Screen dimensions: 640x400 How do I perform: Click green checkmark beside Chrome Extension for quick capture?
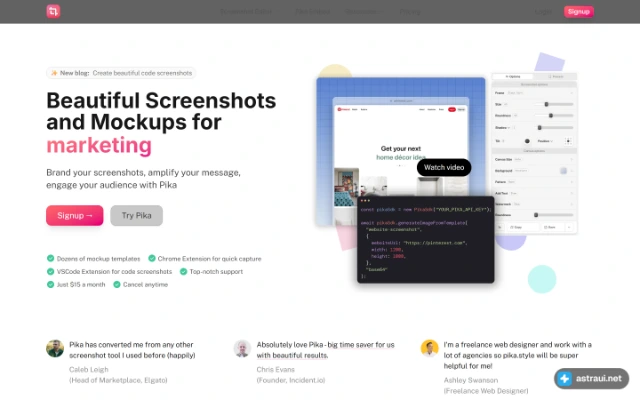152,258
